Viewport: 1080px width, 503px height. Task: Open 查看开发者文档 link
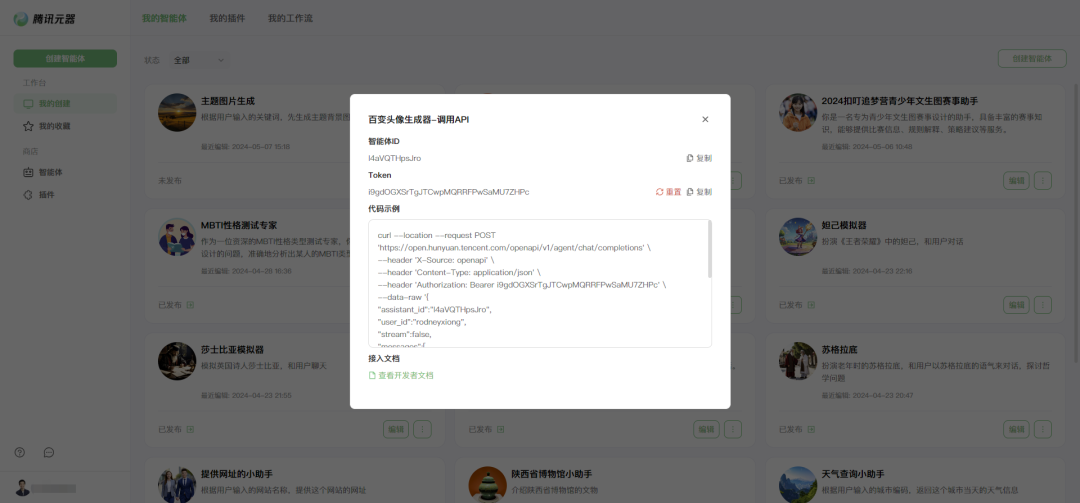401,376
